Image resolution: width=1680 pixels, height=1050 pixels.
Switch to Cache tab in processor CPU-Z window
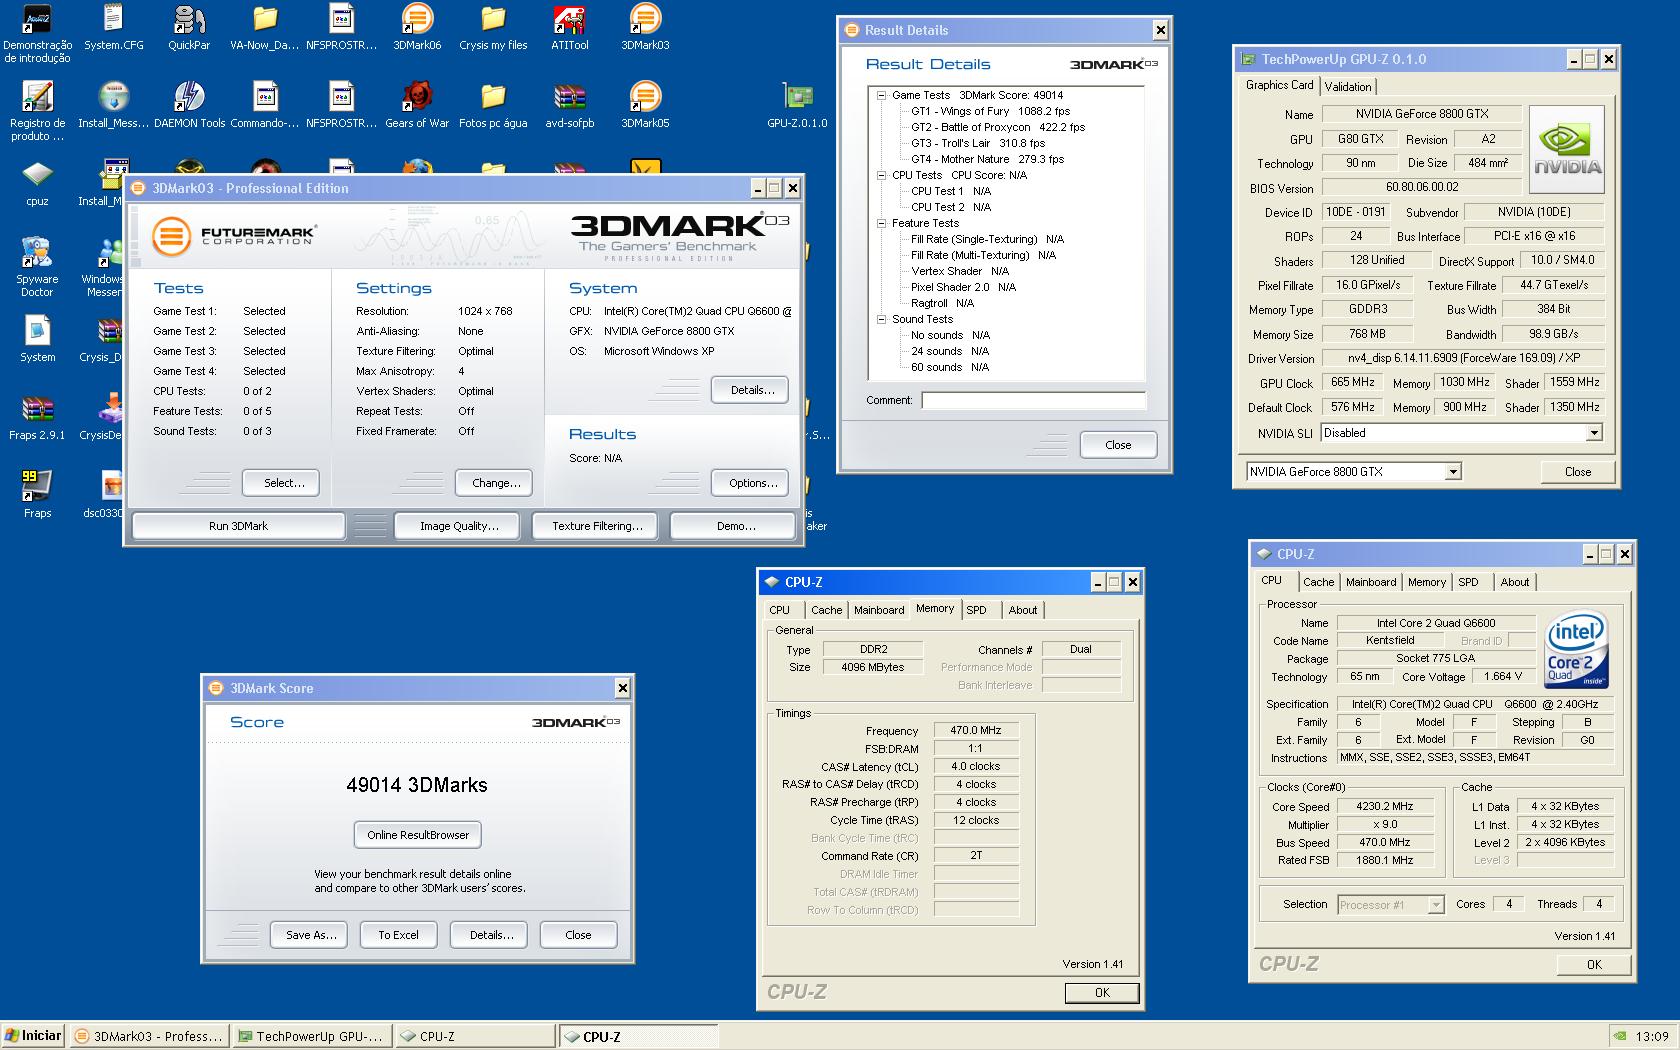click(x=1318, y=582)
